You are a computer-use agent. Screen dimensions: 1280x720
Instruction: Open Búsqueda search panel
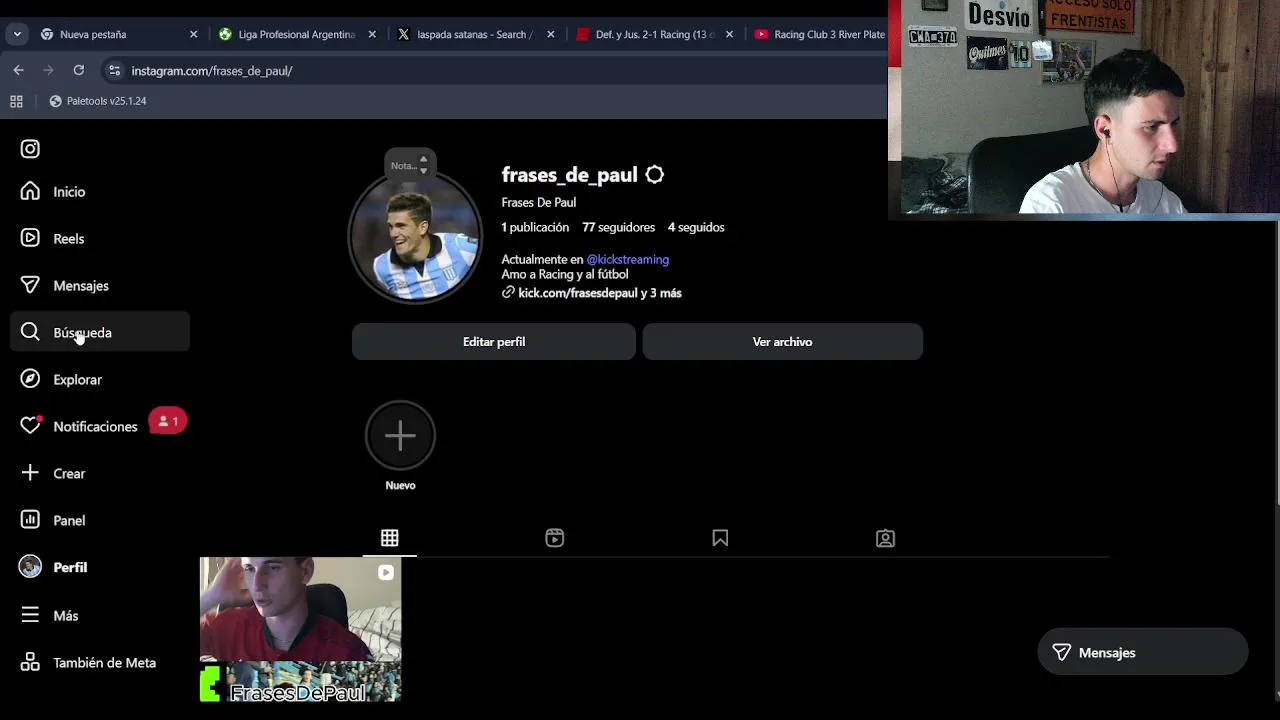pyautogui.click(x=100, y=332)
